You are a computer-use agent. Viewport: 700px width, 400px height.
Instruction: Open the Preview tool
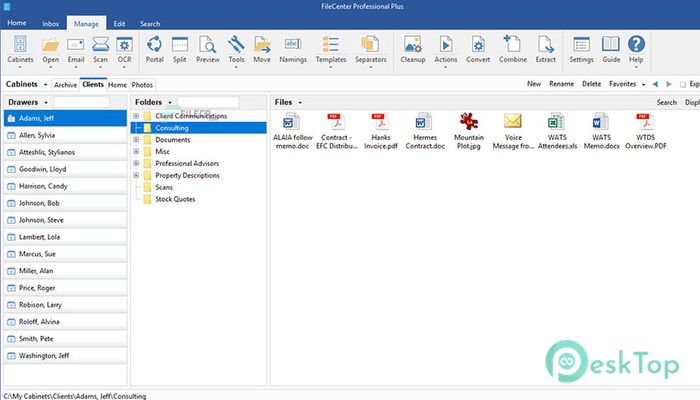click(x=208, y=50)
